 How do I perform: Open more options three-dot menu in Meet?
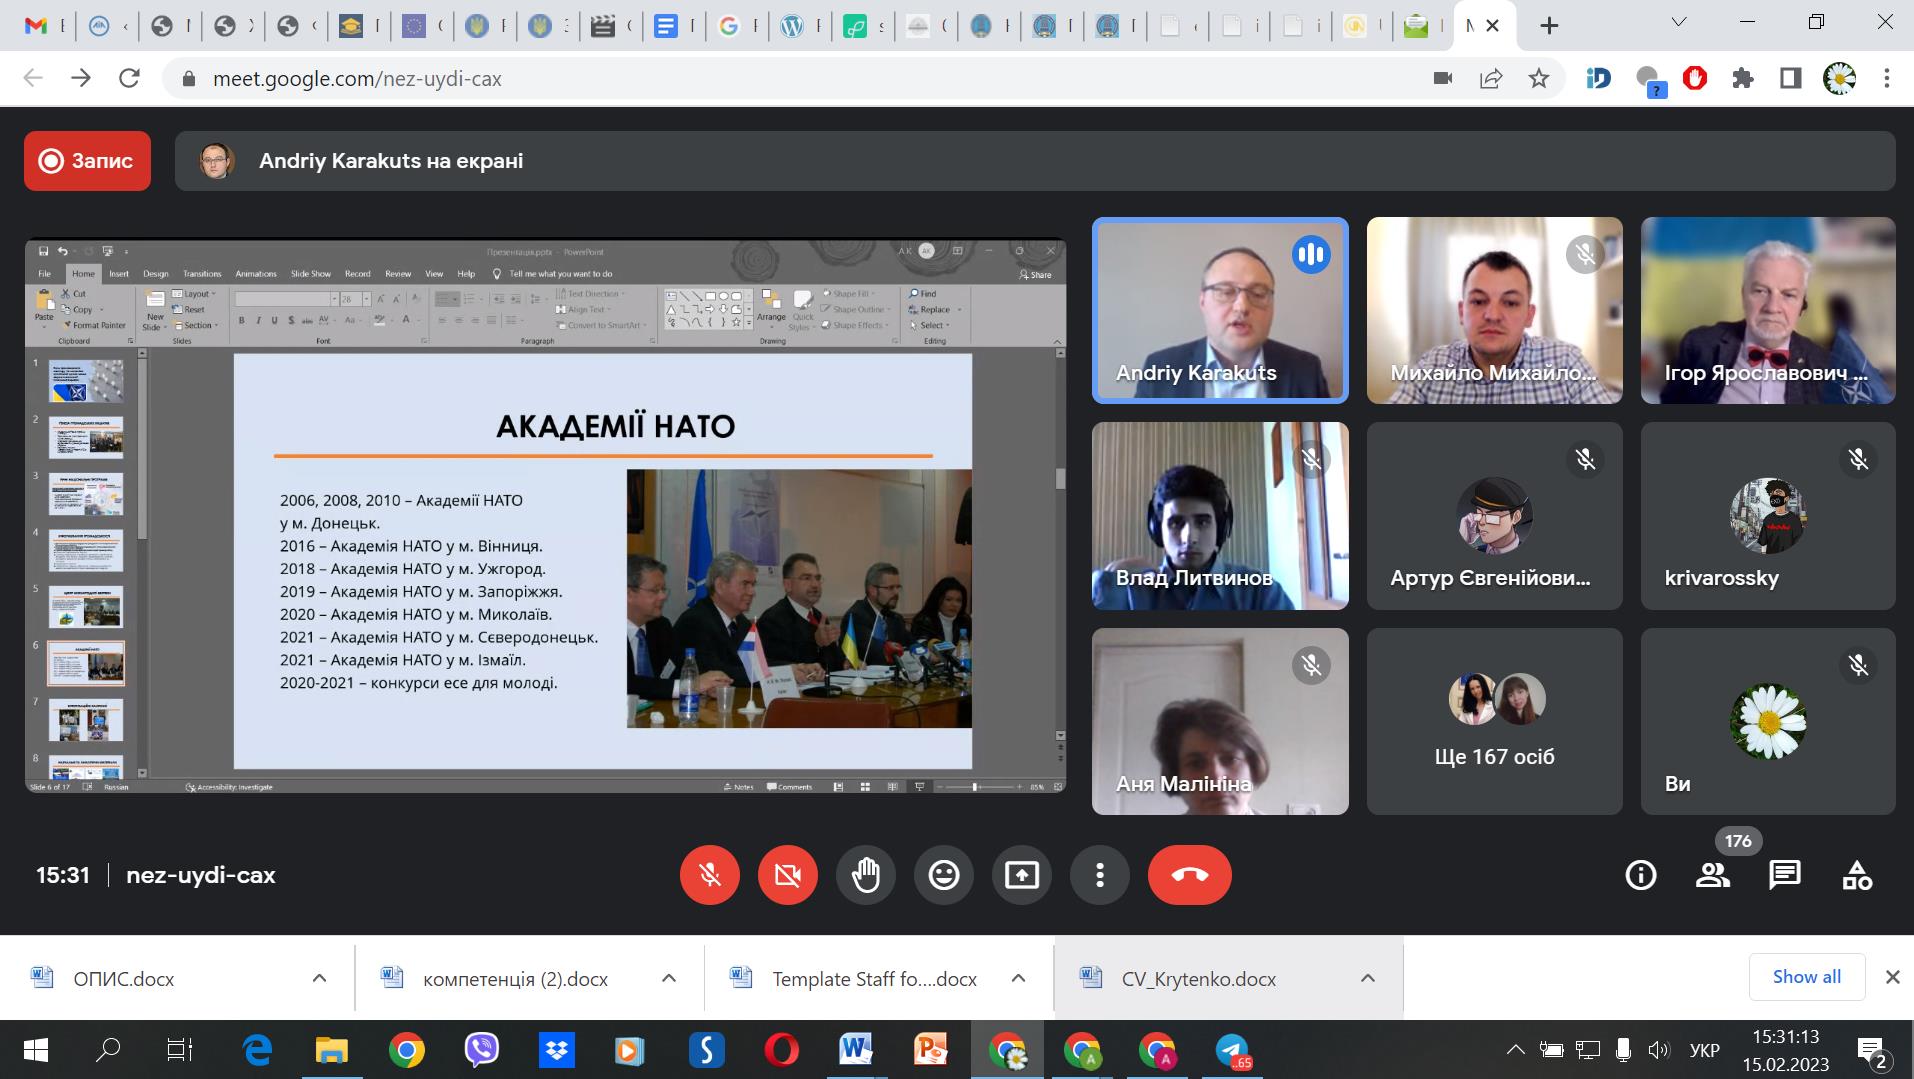tap(1100, 875)
